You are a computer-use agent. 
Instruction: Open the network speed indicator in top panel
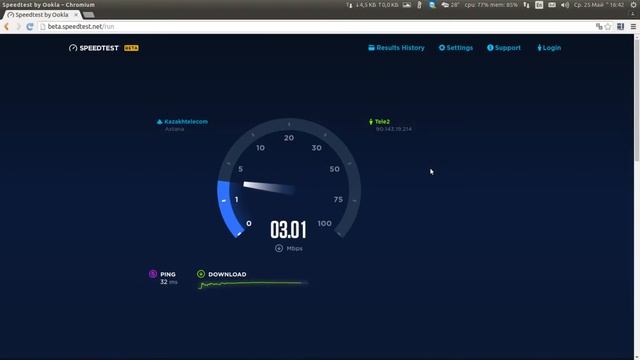tap(372, 5)
